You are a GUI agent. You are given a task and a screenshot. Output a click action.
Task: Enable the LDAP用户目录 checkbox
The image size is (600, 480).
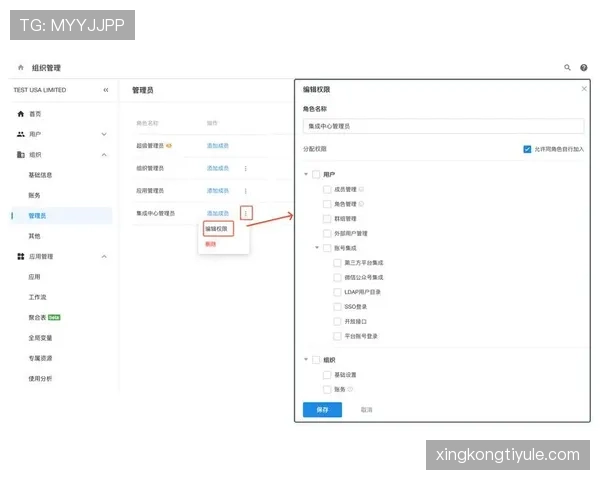[x=337, y=292]
